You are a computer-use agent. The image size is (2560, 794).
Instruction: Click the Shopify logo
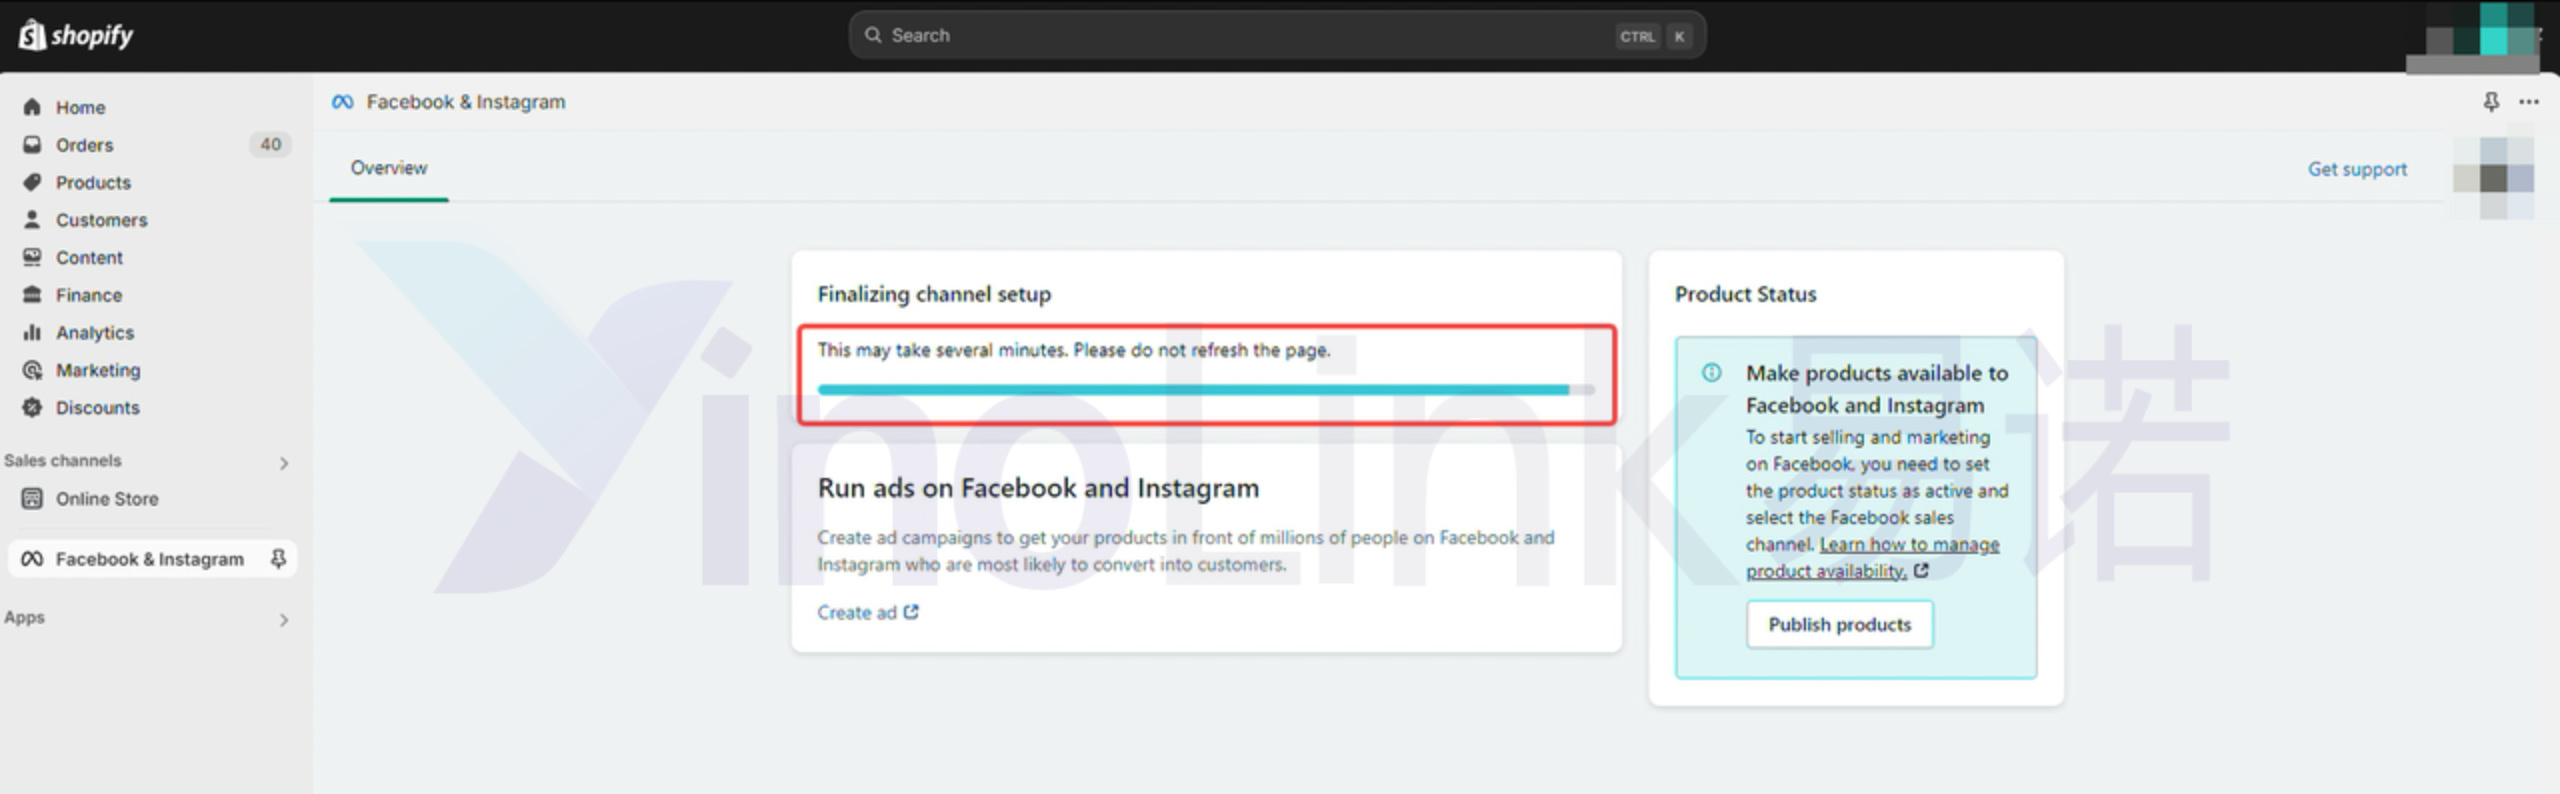click(x=76, y=35)
